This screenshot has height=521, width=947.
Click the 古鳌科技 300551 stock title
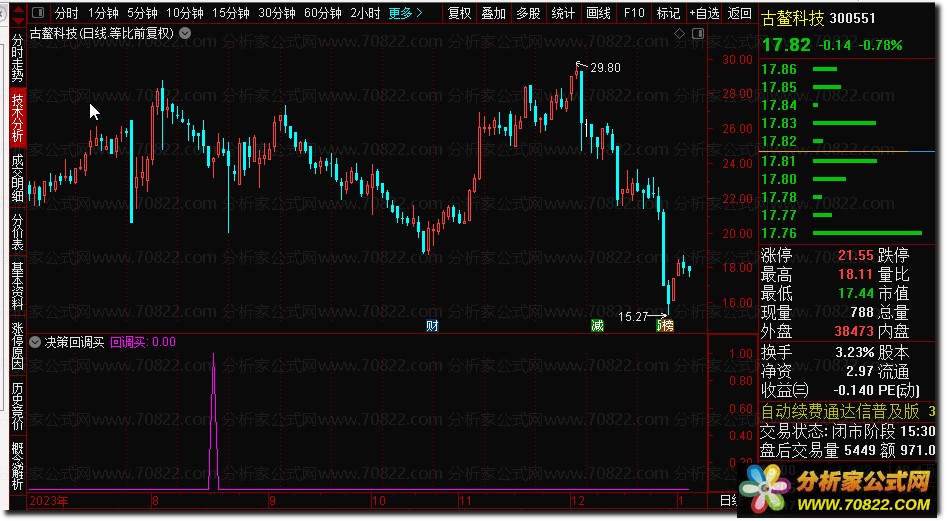[x=818, y=19]
